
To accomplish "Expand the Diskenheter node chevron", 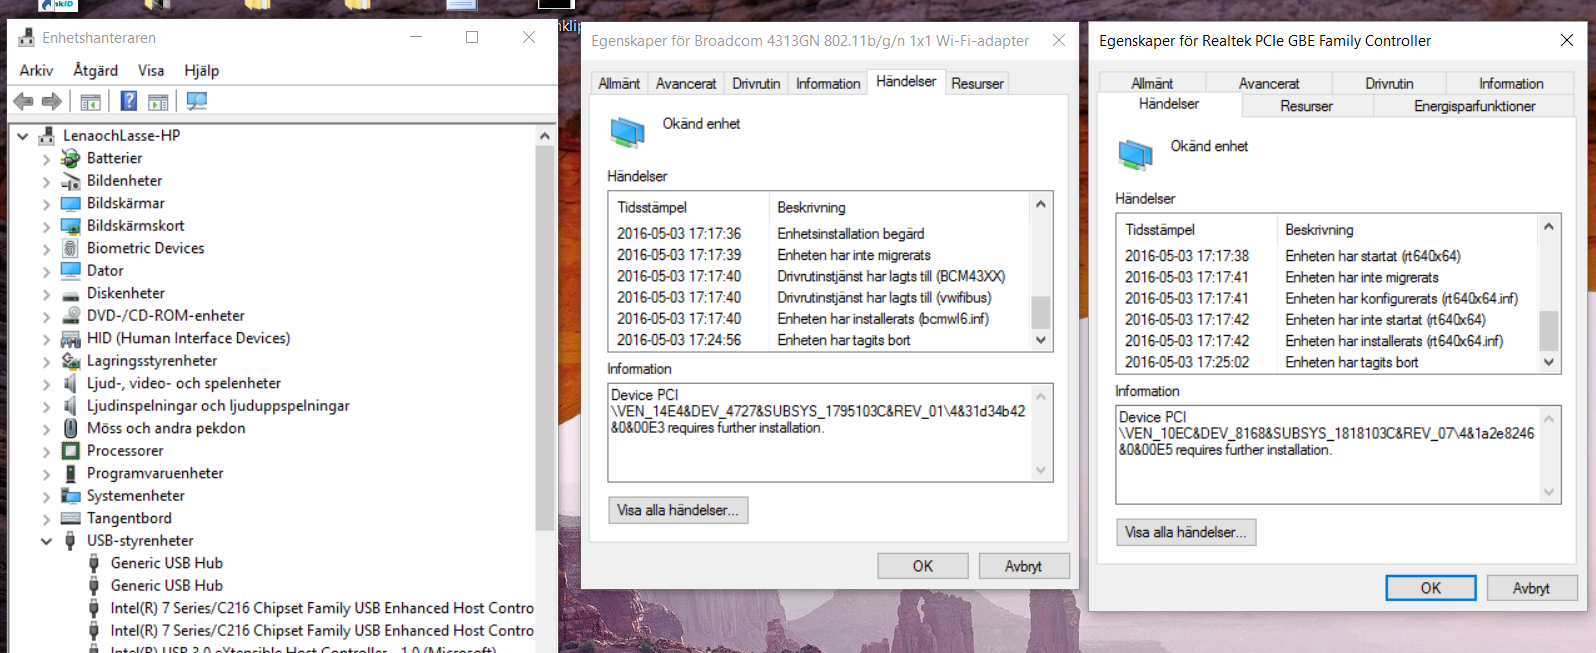I will coord(46,294).
